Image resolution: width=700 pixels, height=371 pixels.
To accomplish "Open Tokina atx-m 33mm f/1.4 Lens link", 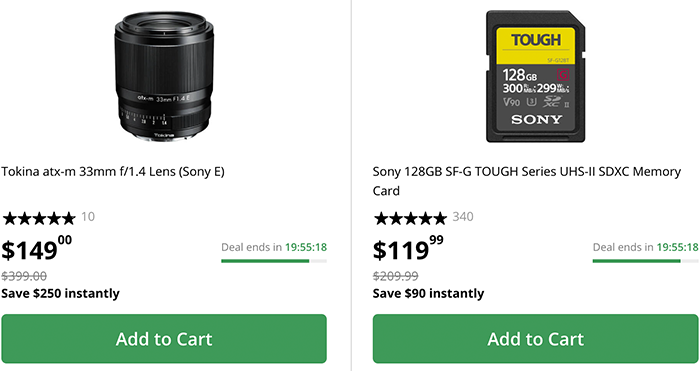I will 112,172.
